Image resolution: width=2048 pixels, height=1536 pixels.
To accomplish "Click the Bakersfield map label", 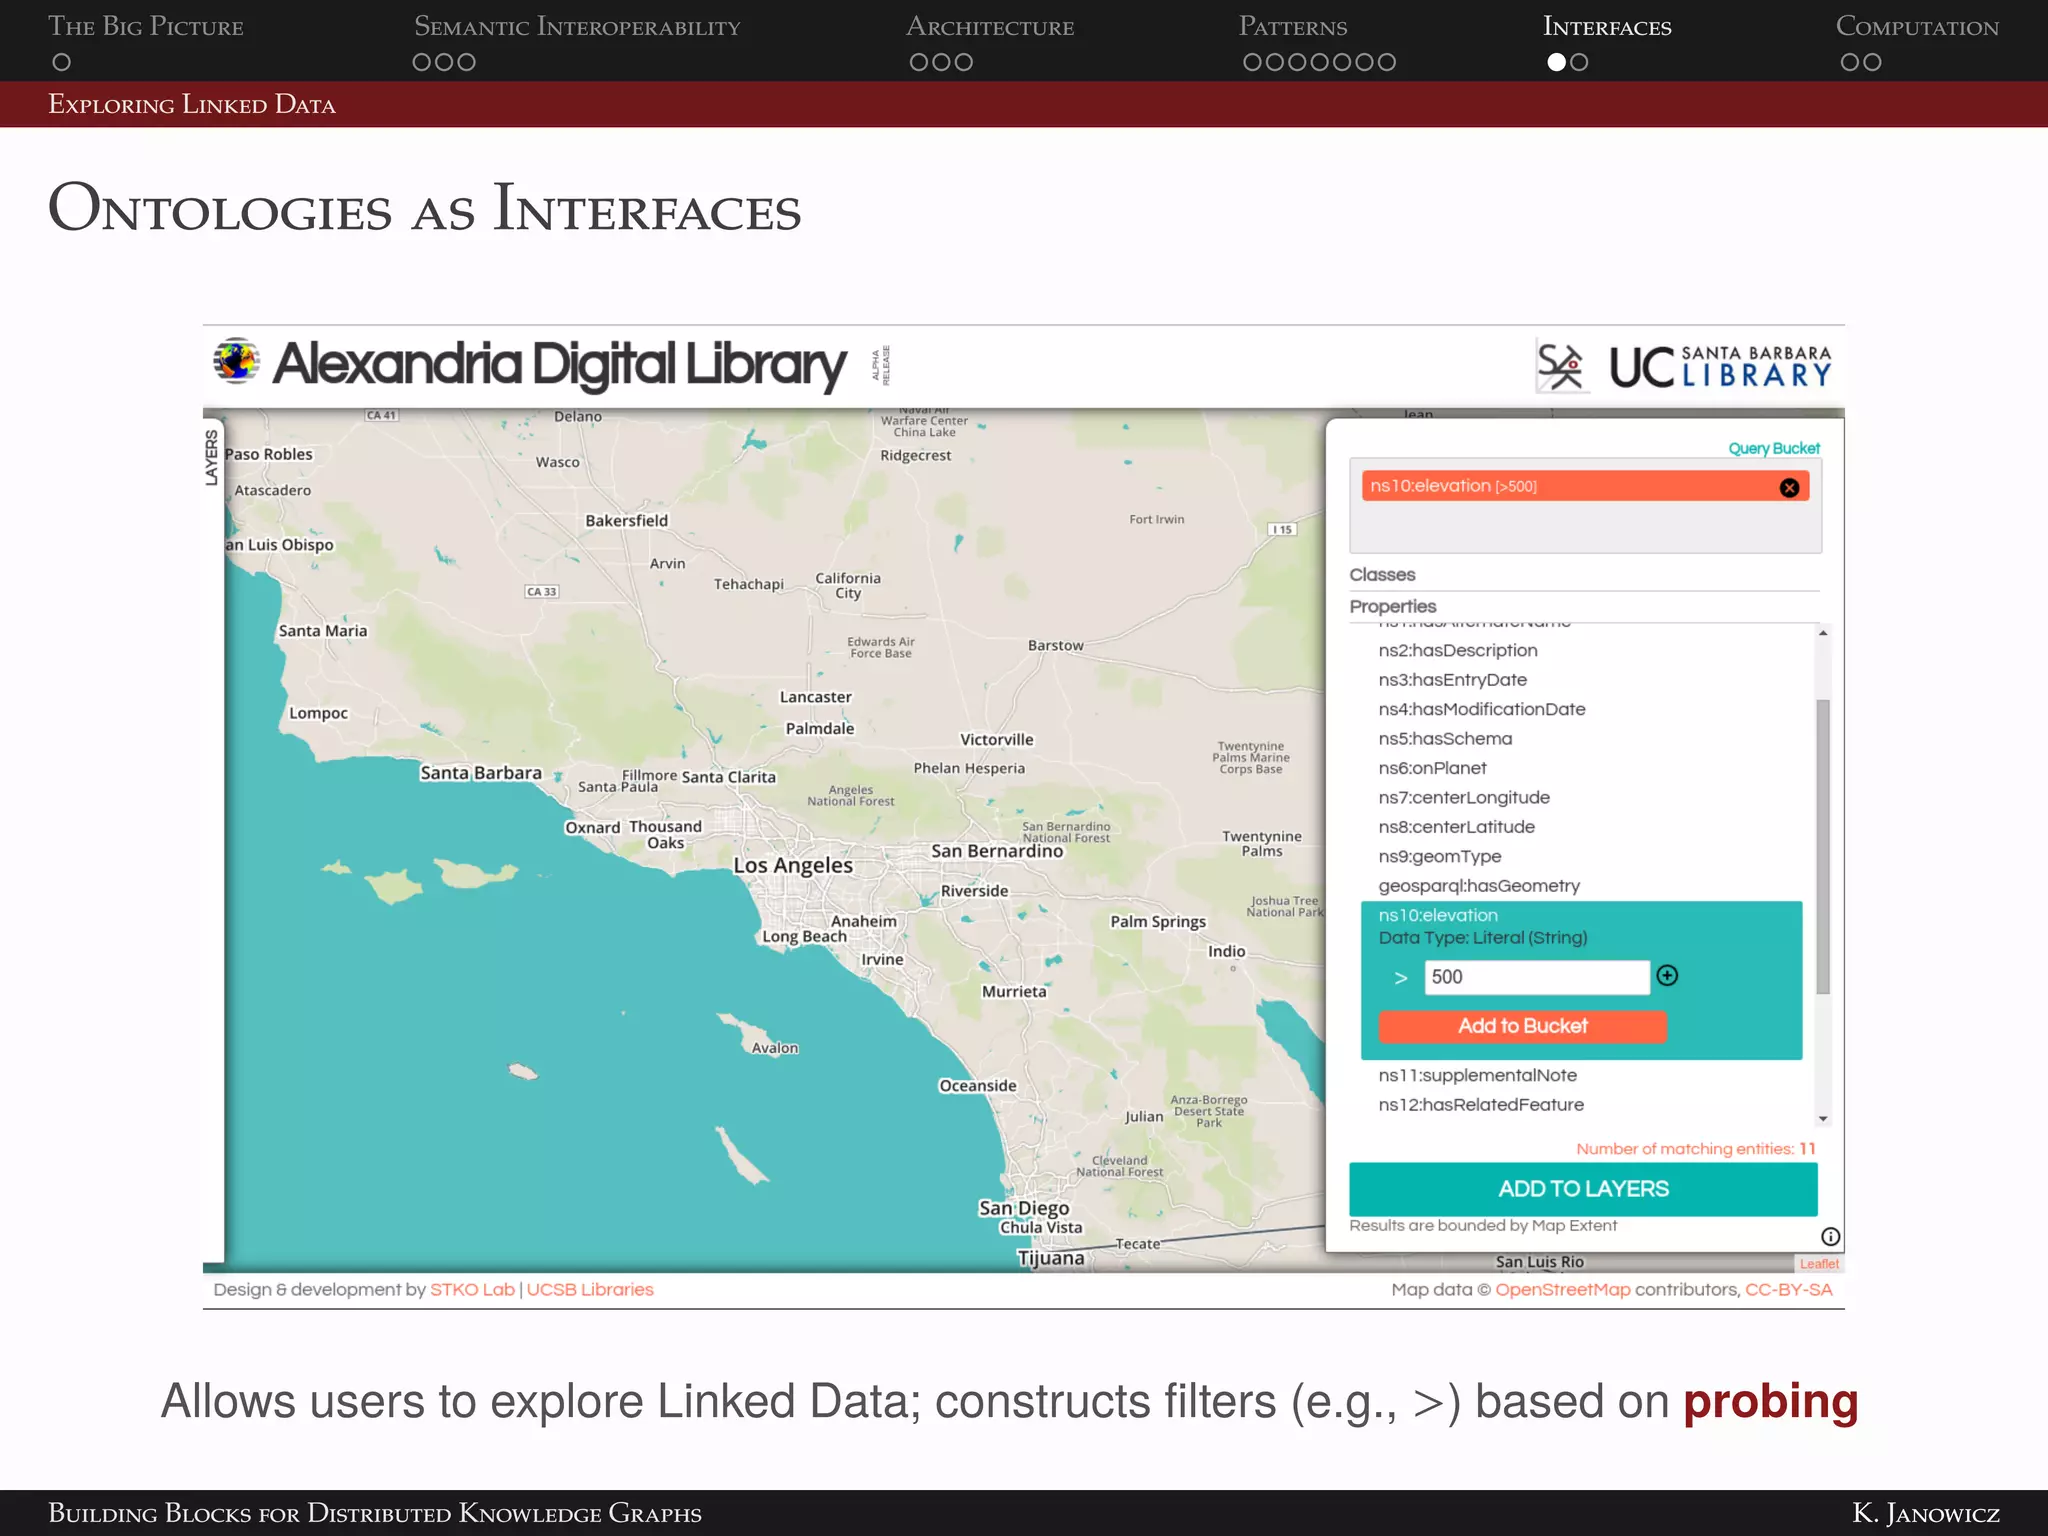I will click(626, 521).
